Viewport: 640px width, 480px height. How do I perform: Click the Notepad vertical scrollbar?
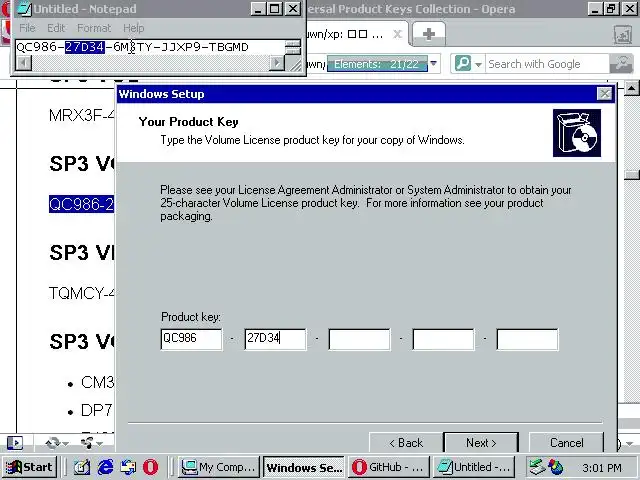[x=293, y=47]
